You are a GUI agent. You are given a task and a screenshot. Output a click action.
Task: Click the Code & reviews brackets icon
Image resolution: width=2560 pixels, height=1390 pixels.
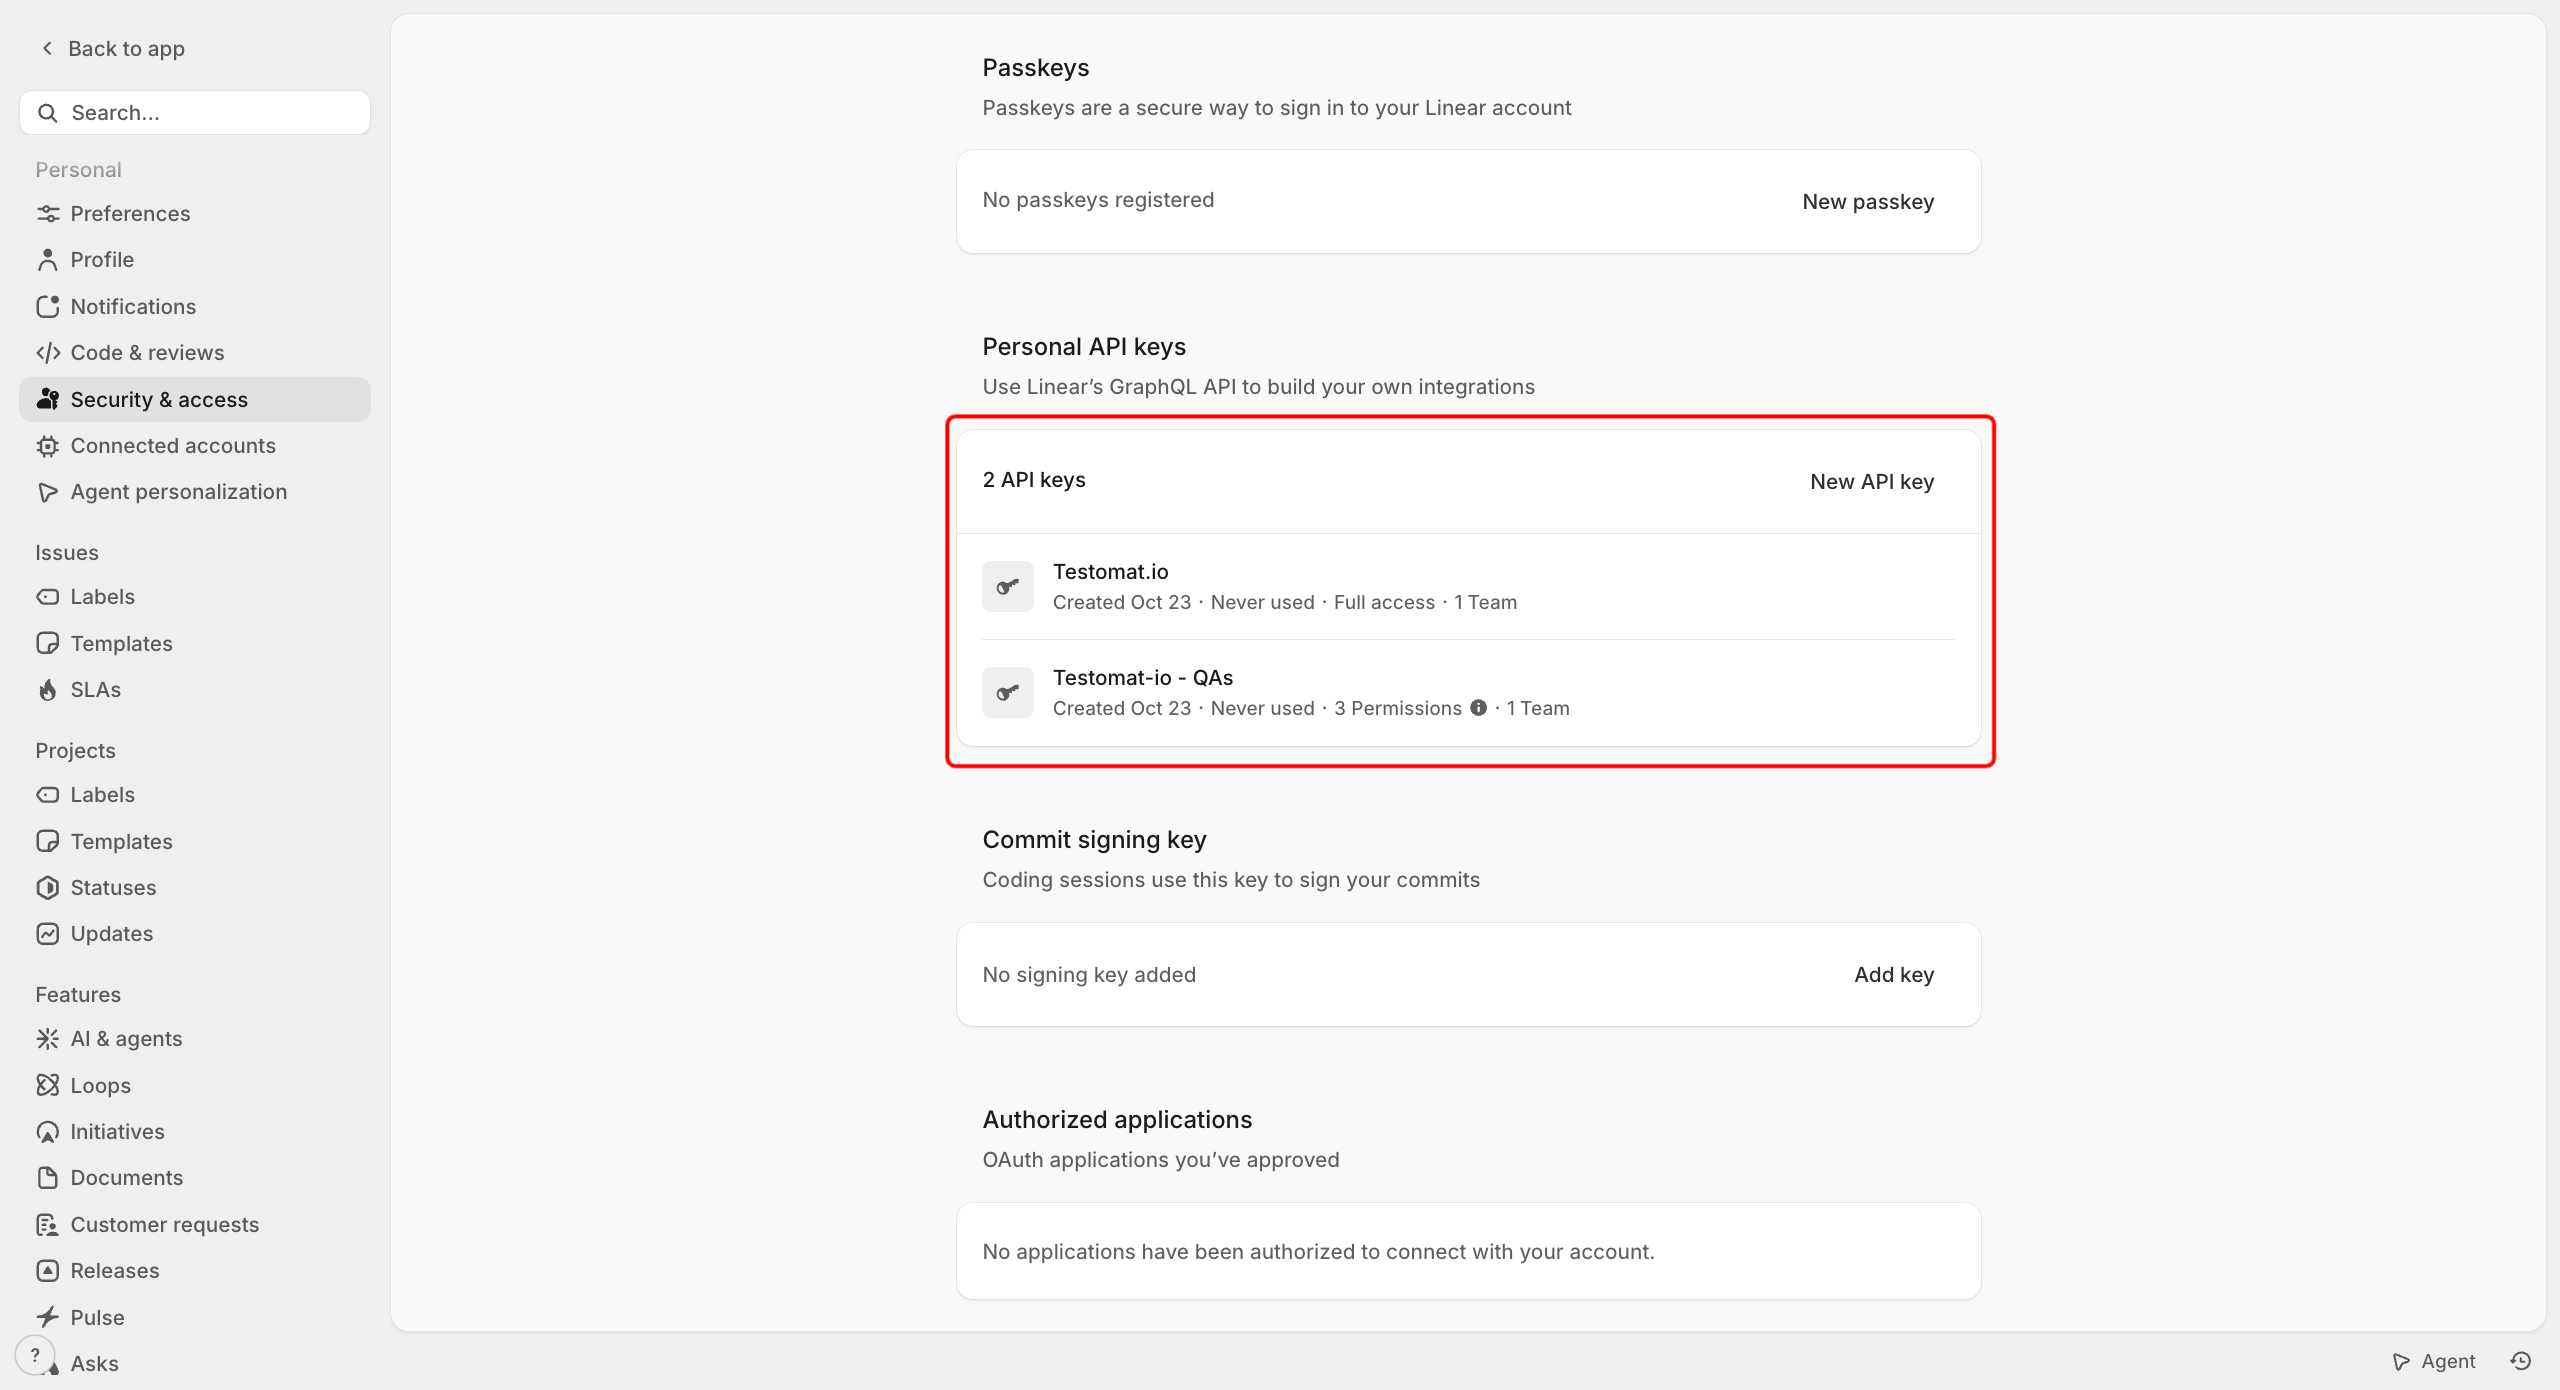point(48,353)
